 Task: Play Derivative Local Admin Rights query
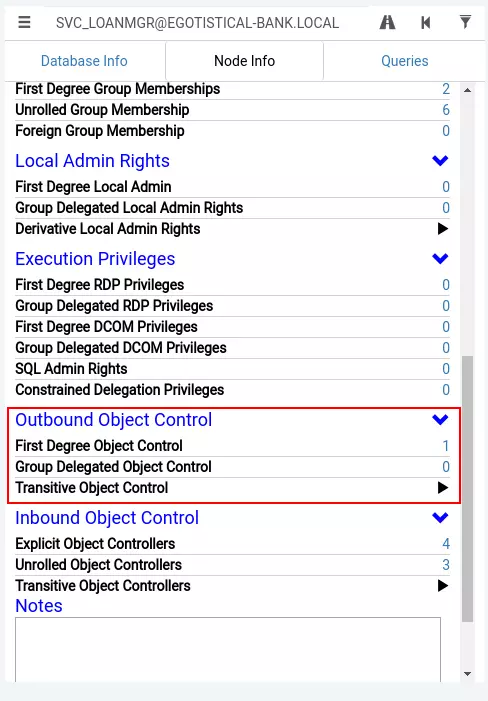tap(442, 229)
